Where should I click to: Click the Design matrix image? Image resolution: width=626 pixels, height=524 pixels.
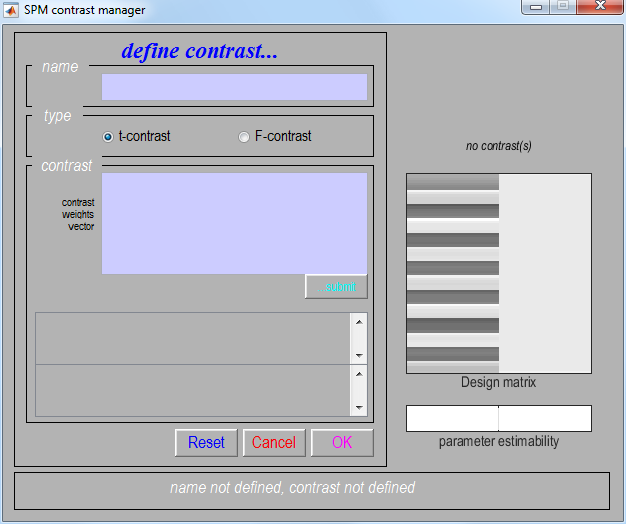click(498, 273)
